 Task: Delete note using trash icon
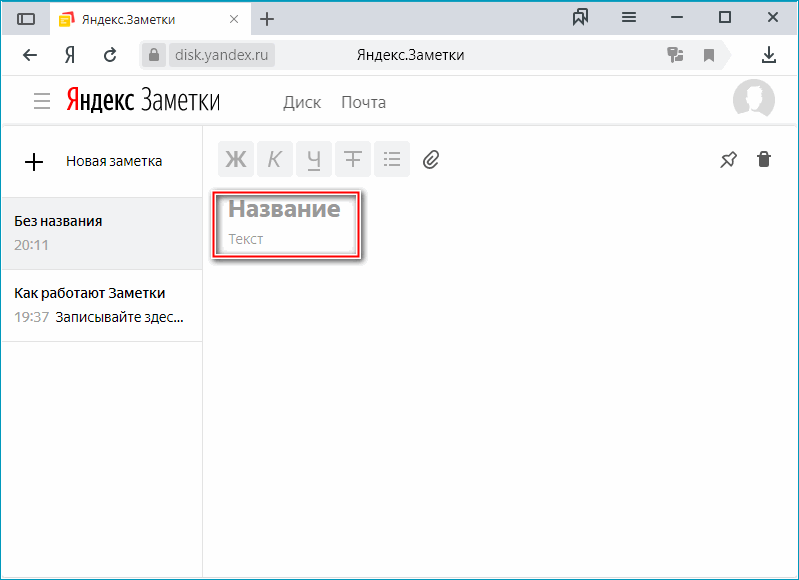point(764,159)
